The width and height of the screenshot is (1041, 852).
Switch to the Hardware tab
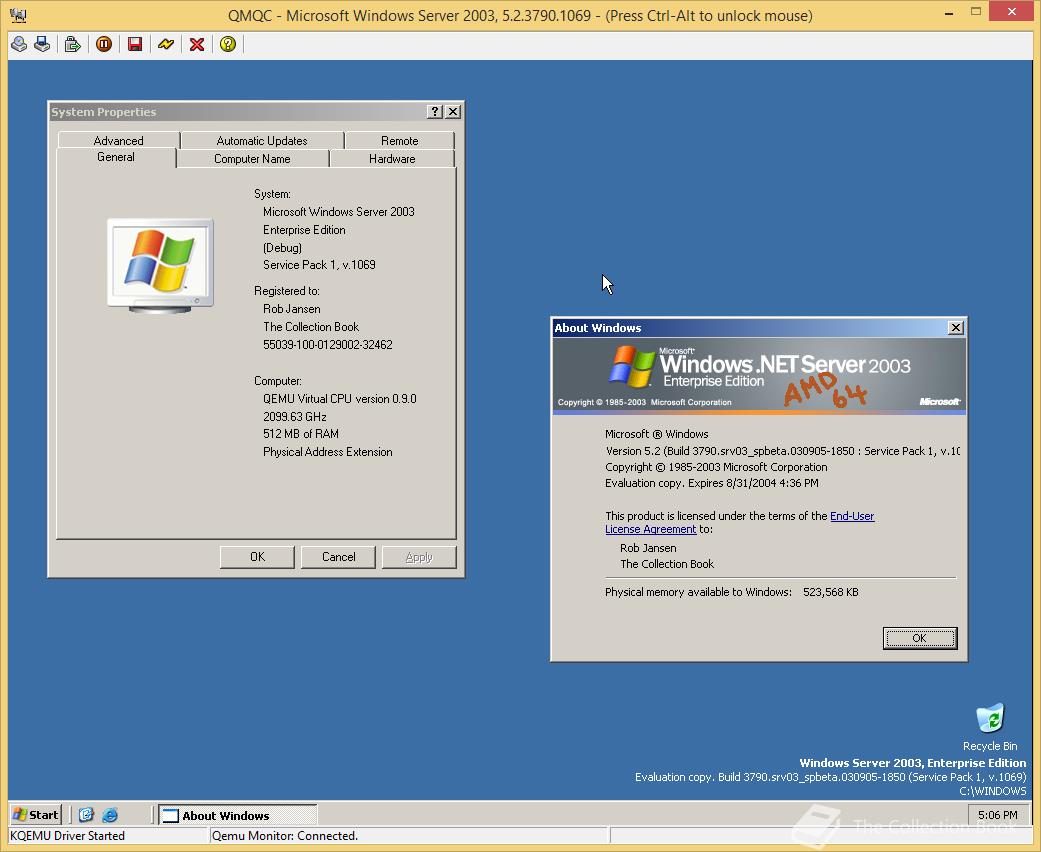(x=392, y=159)
